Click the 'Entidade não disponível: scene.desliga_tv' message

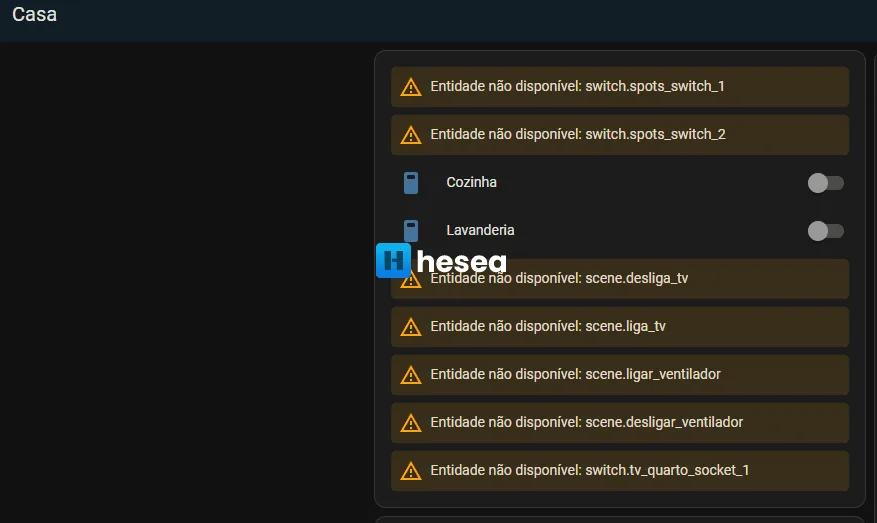click(x=620, y=279)
